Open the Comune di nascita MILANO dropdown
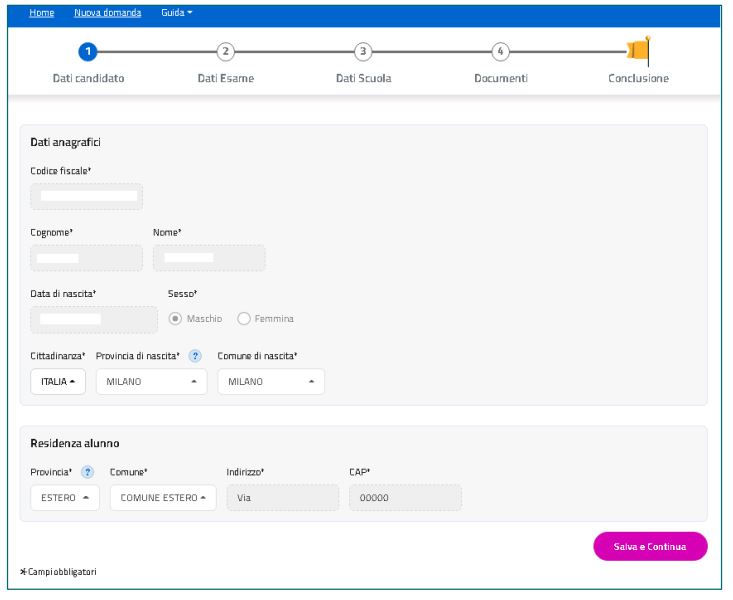The image size is (733, 600). [x=271, y=382]
